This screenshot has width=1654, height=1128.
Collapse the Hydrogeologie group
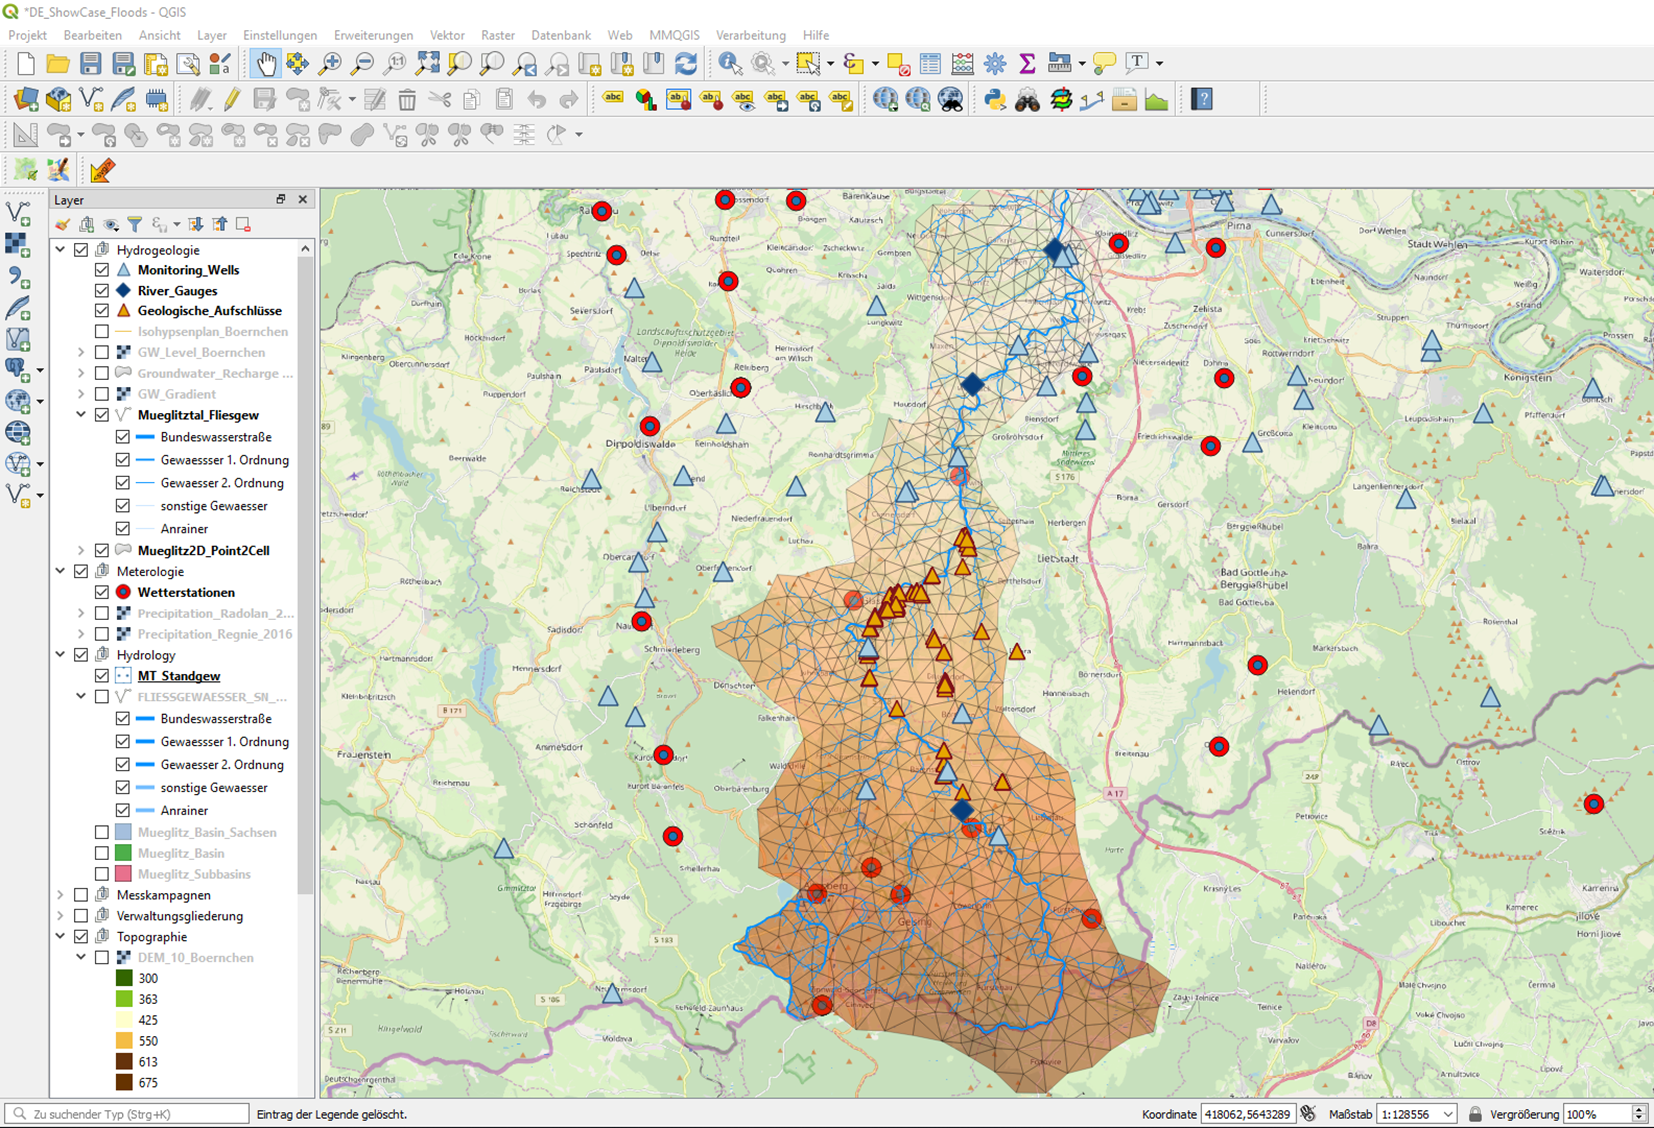tap(61, 250)
